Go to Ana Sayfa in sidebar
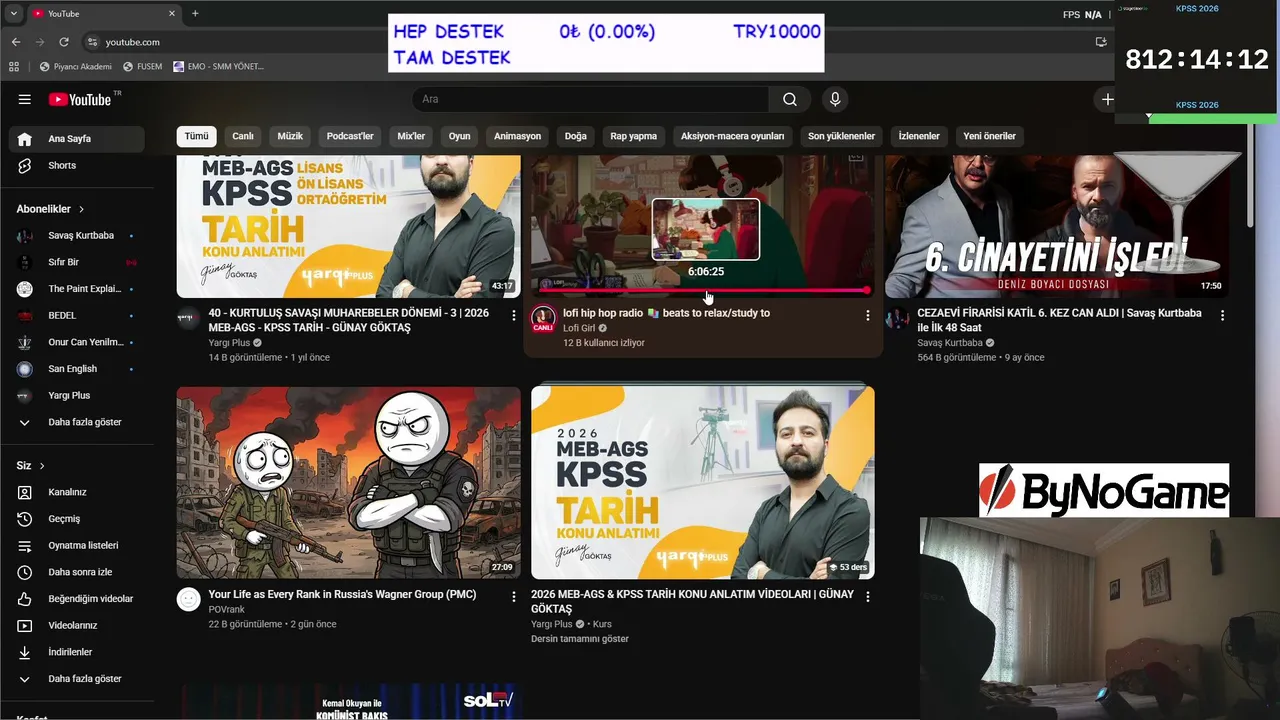 pyautogui.click(x=76, y=139)
